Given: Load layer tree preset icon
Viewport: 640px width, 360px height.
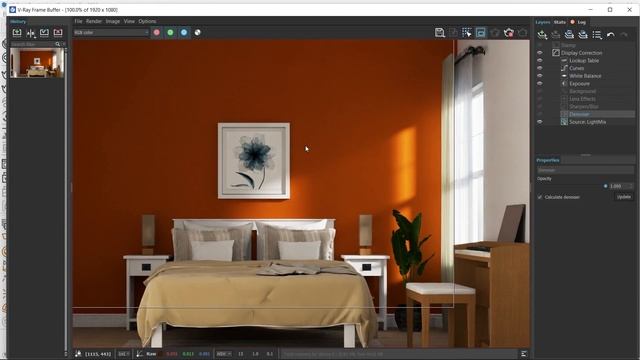Looking at the screenshot, I should [x=583, y=35].
